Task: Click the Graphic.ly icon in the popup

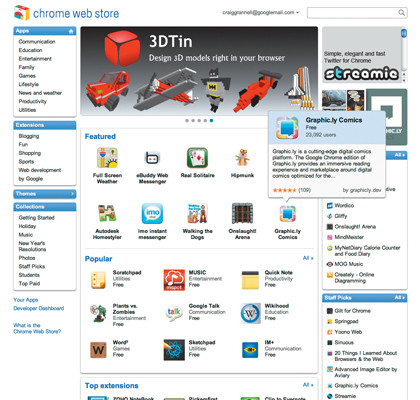Action: point(287,128)
